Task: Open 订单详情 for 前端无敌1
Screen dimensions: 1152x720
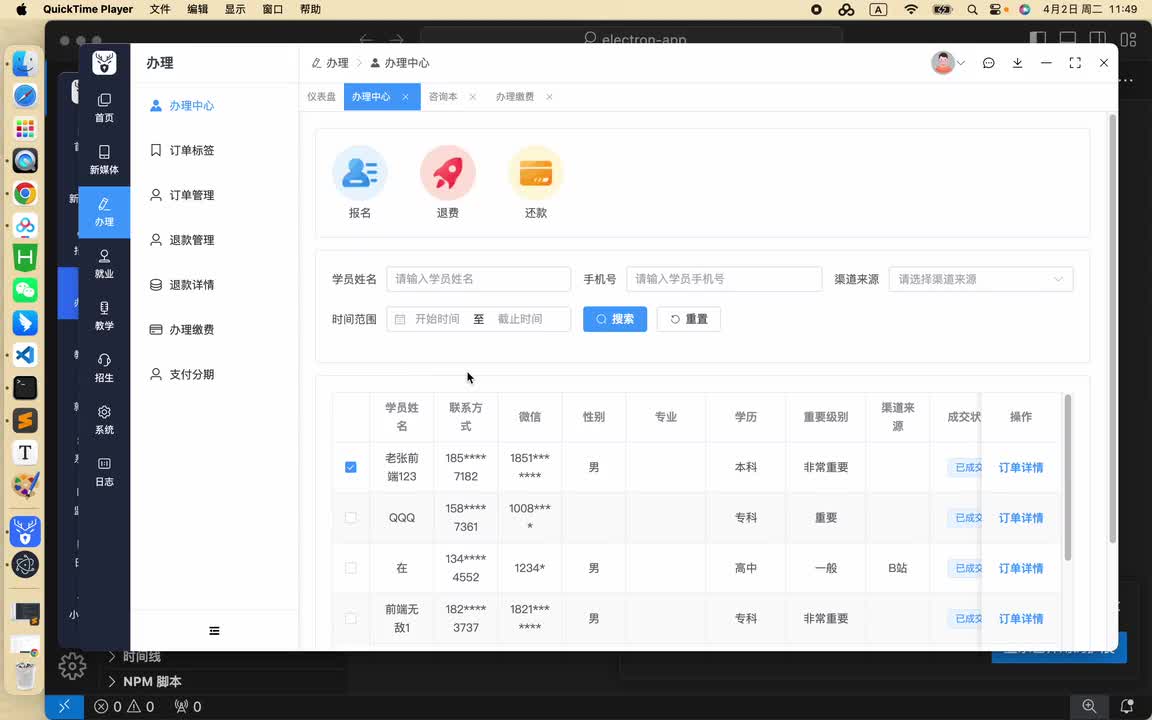Action: coord(1020,619)
